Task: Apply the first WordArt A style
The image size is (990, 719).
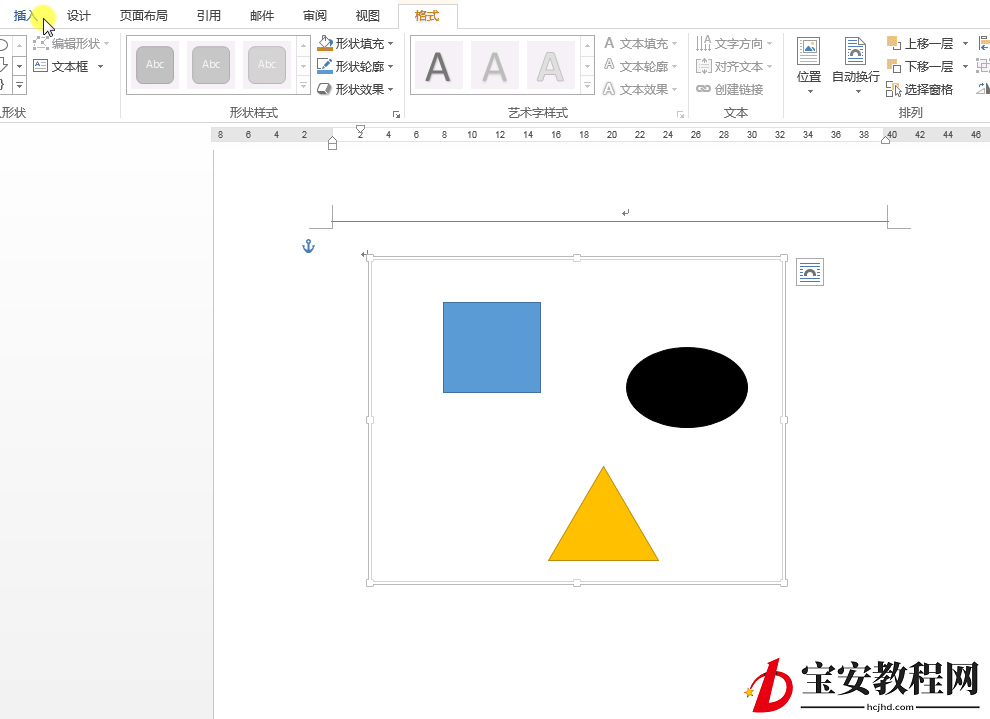Action: [438, 66]
